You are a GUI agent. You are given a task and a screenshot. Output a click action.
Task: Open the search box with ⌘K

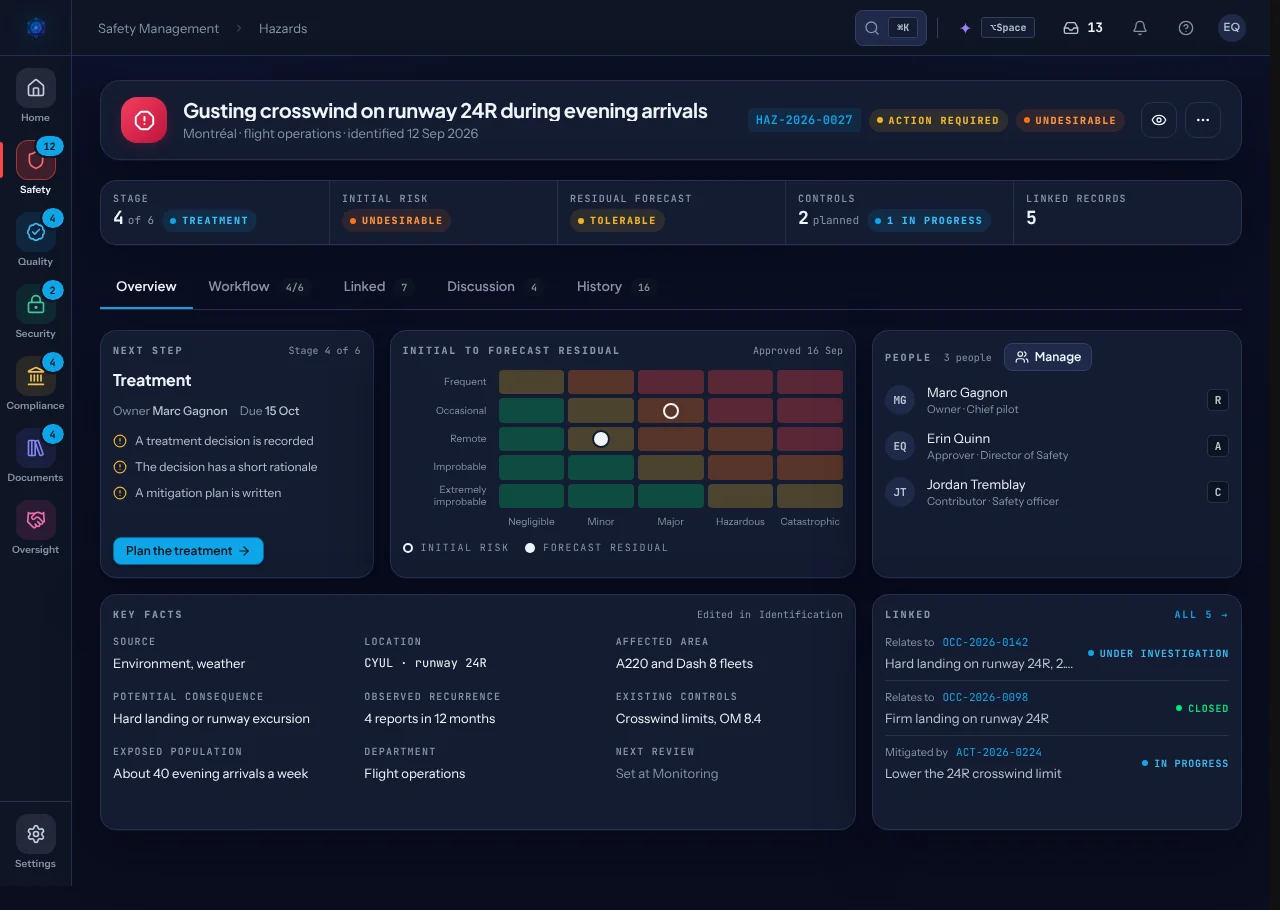pyautogui.click(x=891, y=28)
